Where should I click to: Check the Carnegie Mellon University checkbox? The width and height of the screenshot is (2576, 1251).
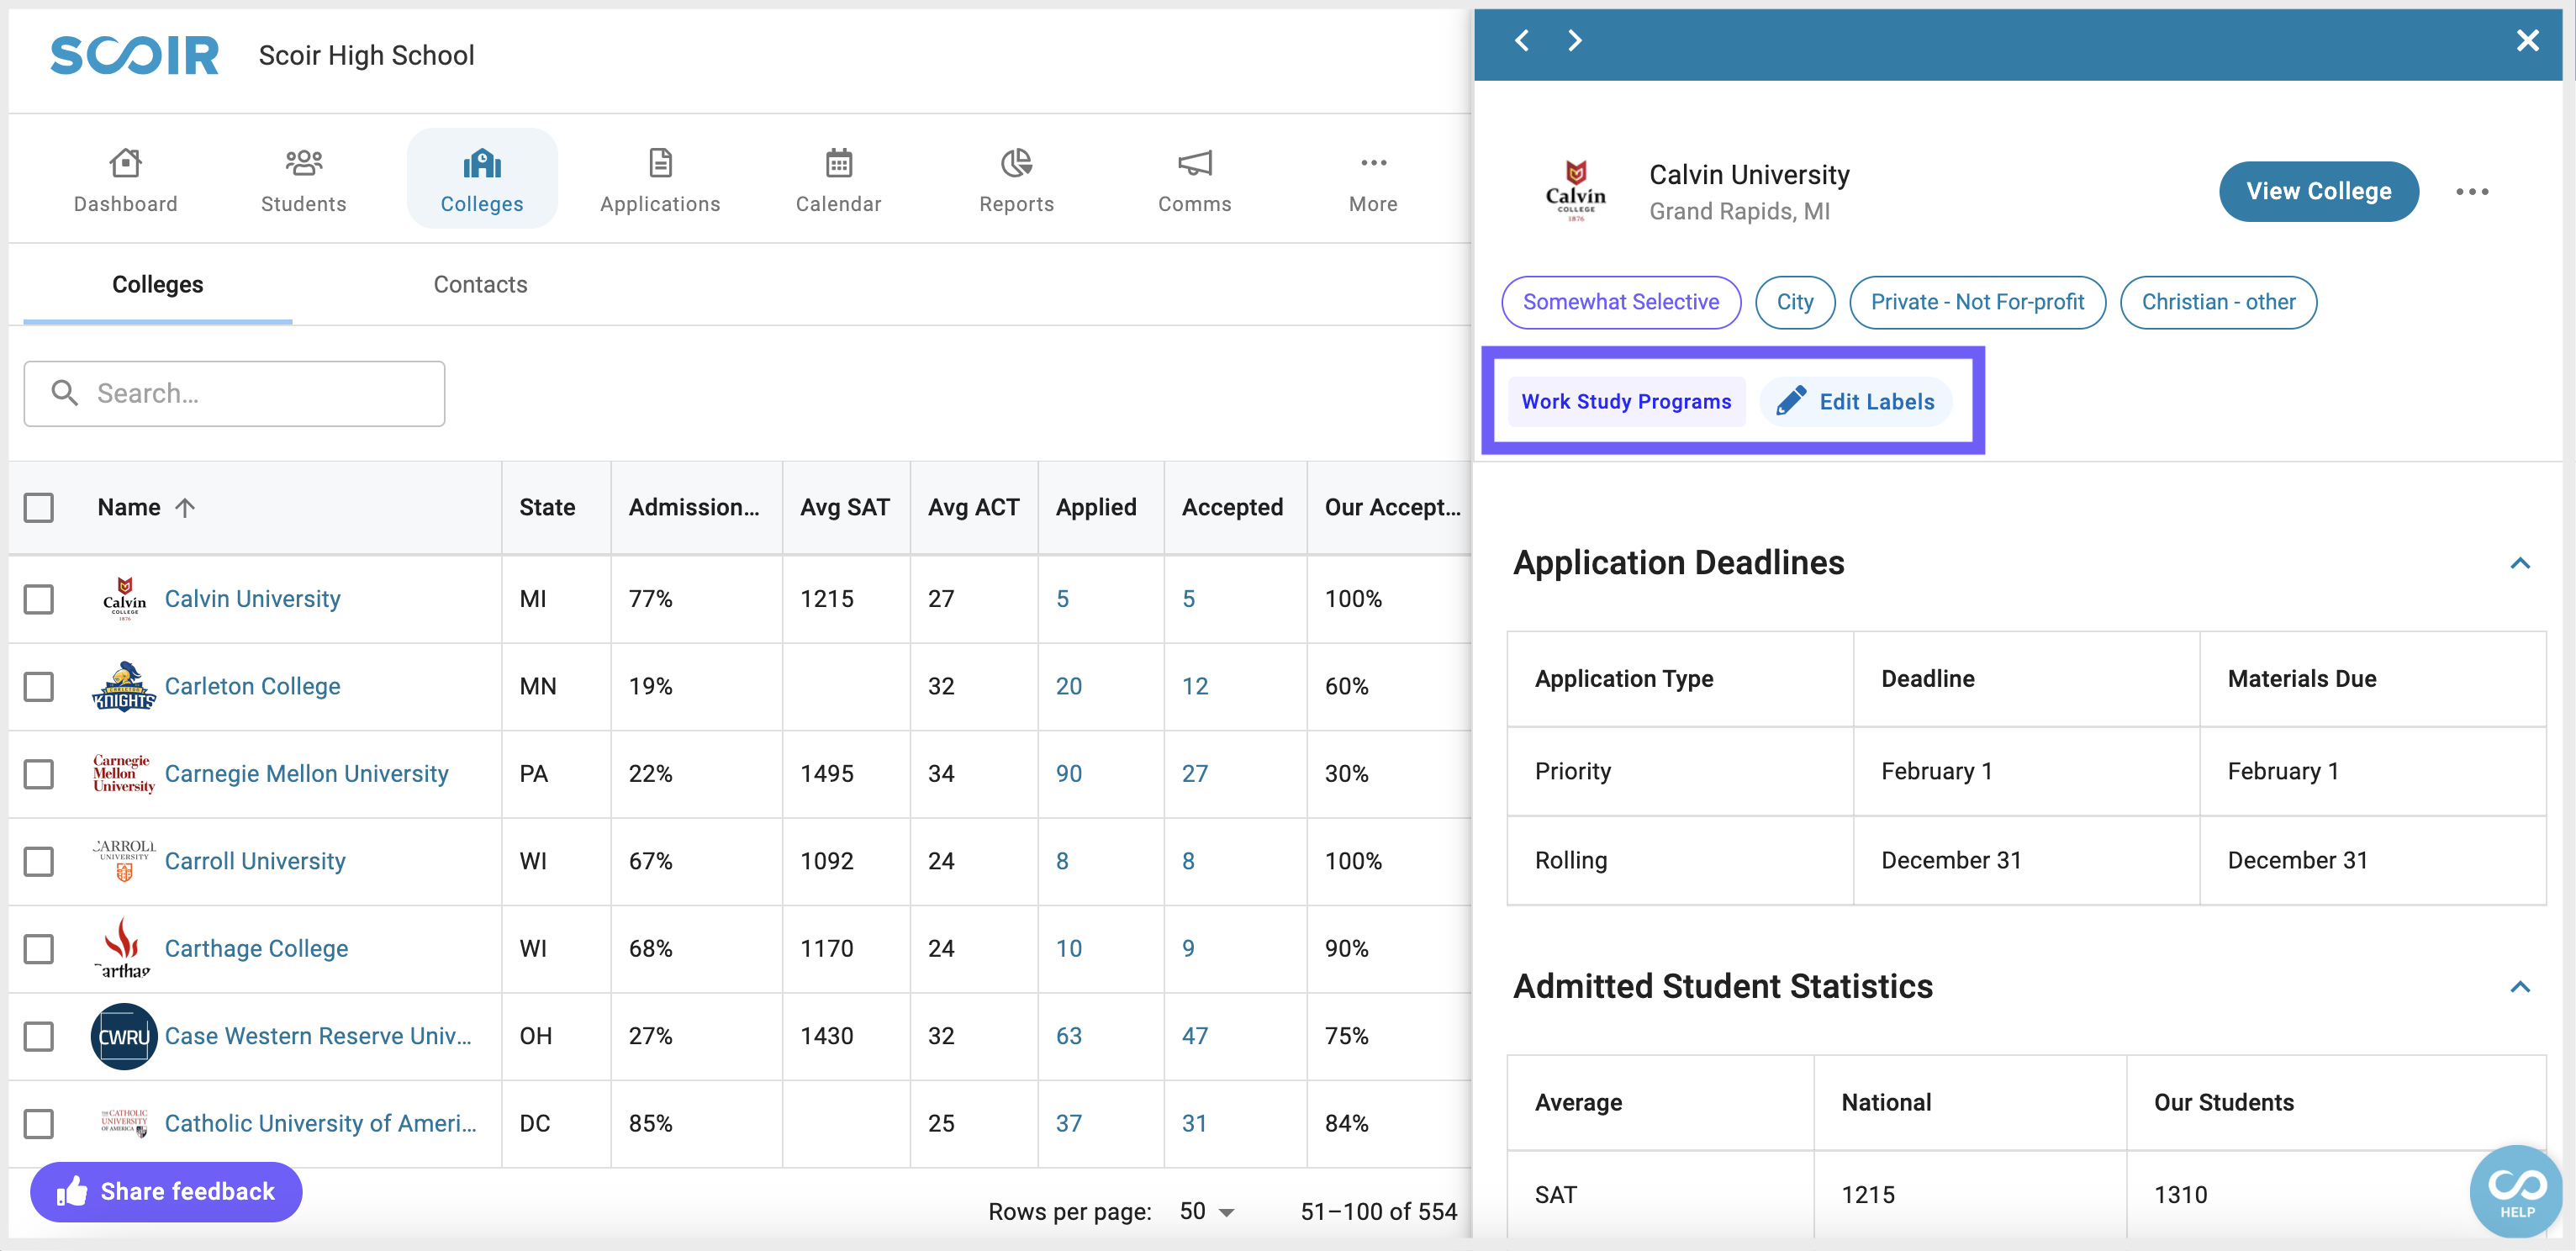coord(39,774)
